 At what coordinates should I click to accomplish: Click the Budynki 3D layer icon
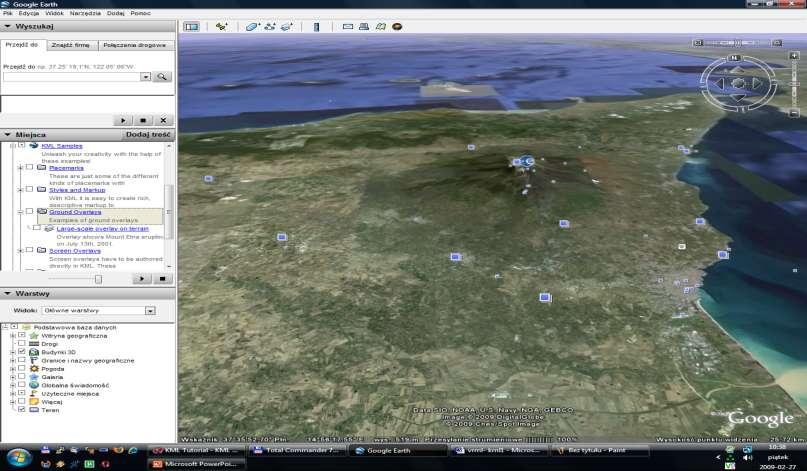click(x=34, y=352)
